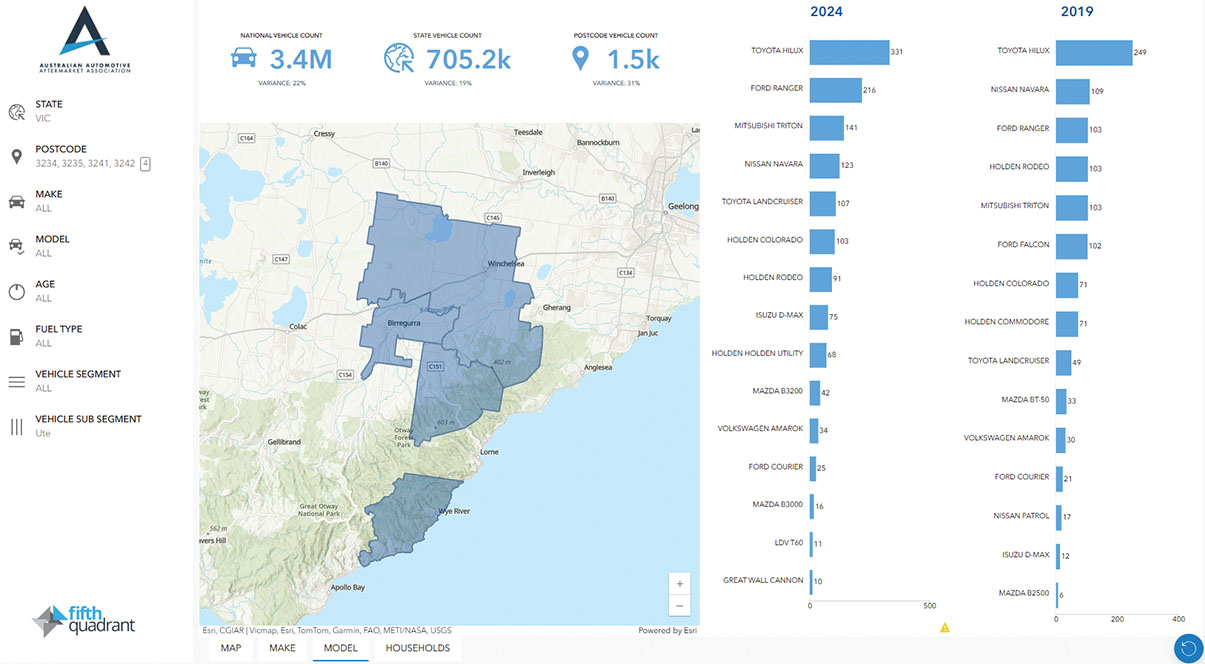The image size is (1205, 664).
Task: Click the 2024 chart heading
Action: [826, 12]
